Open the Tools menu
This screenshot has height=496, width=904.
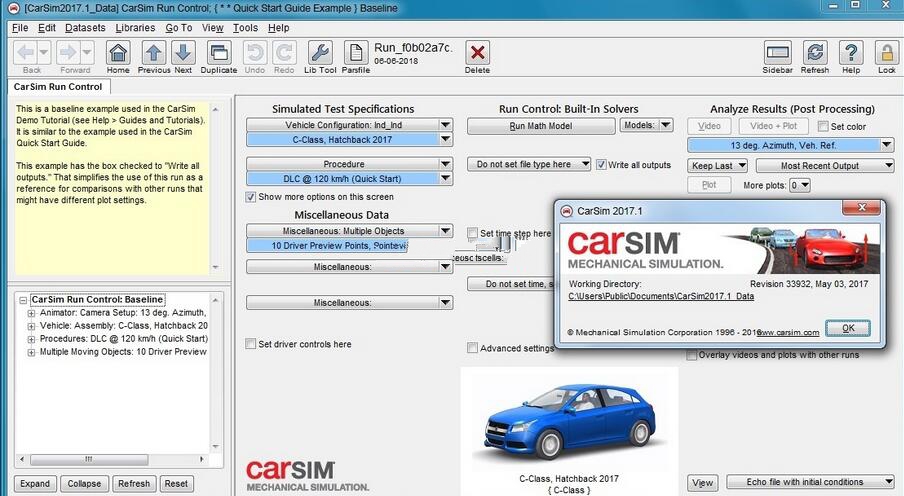pos(245,28)
